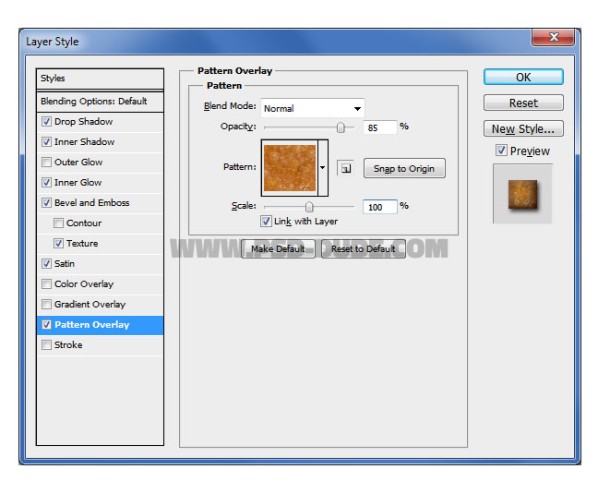Viewport: 600px width, 493px height.
Task: Open the Styles section
Action: click(x=100, y=78)
